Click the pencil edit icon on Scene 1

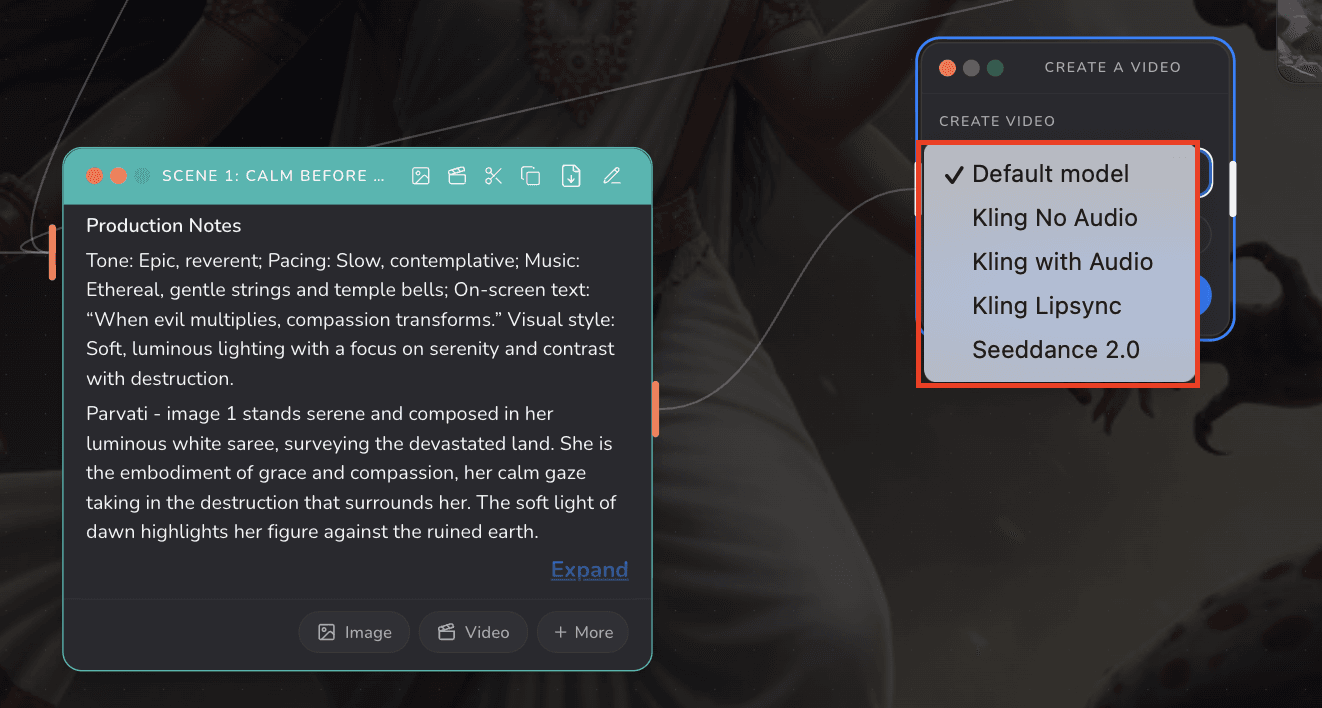point(611,176)
